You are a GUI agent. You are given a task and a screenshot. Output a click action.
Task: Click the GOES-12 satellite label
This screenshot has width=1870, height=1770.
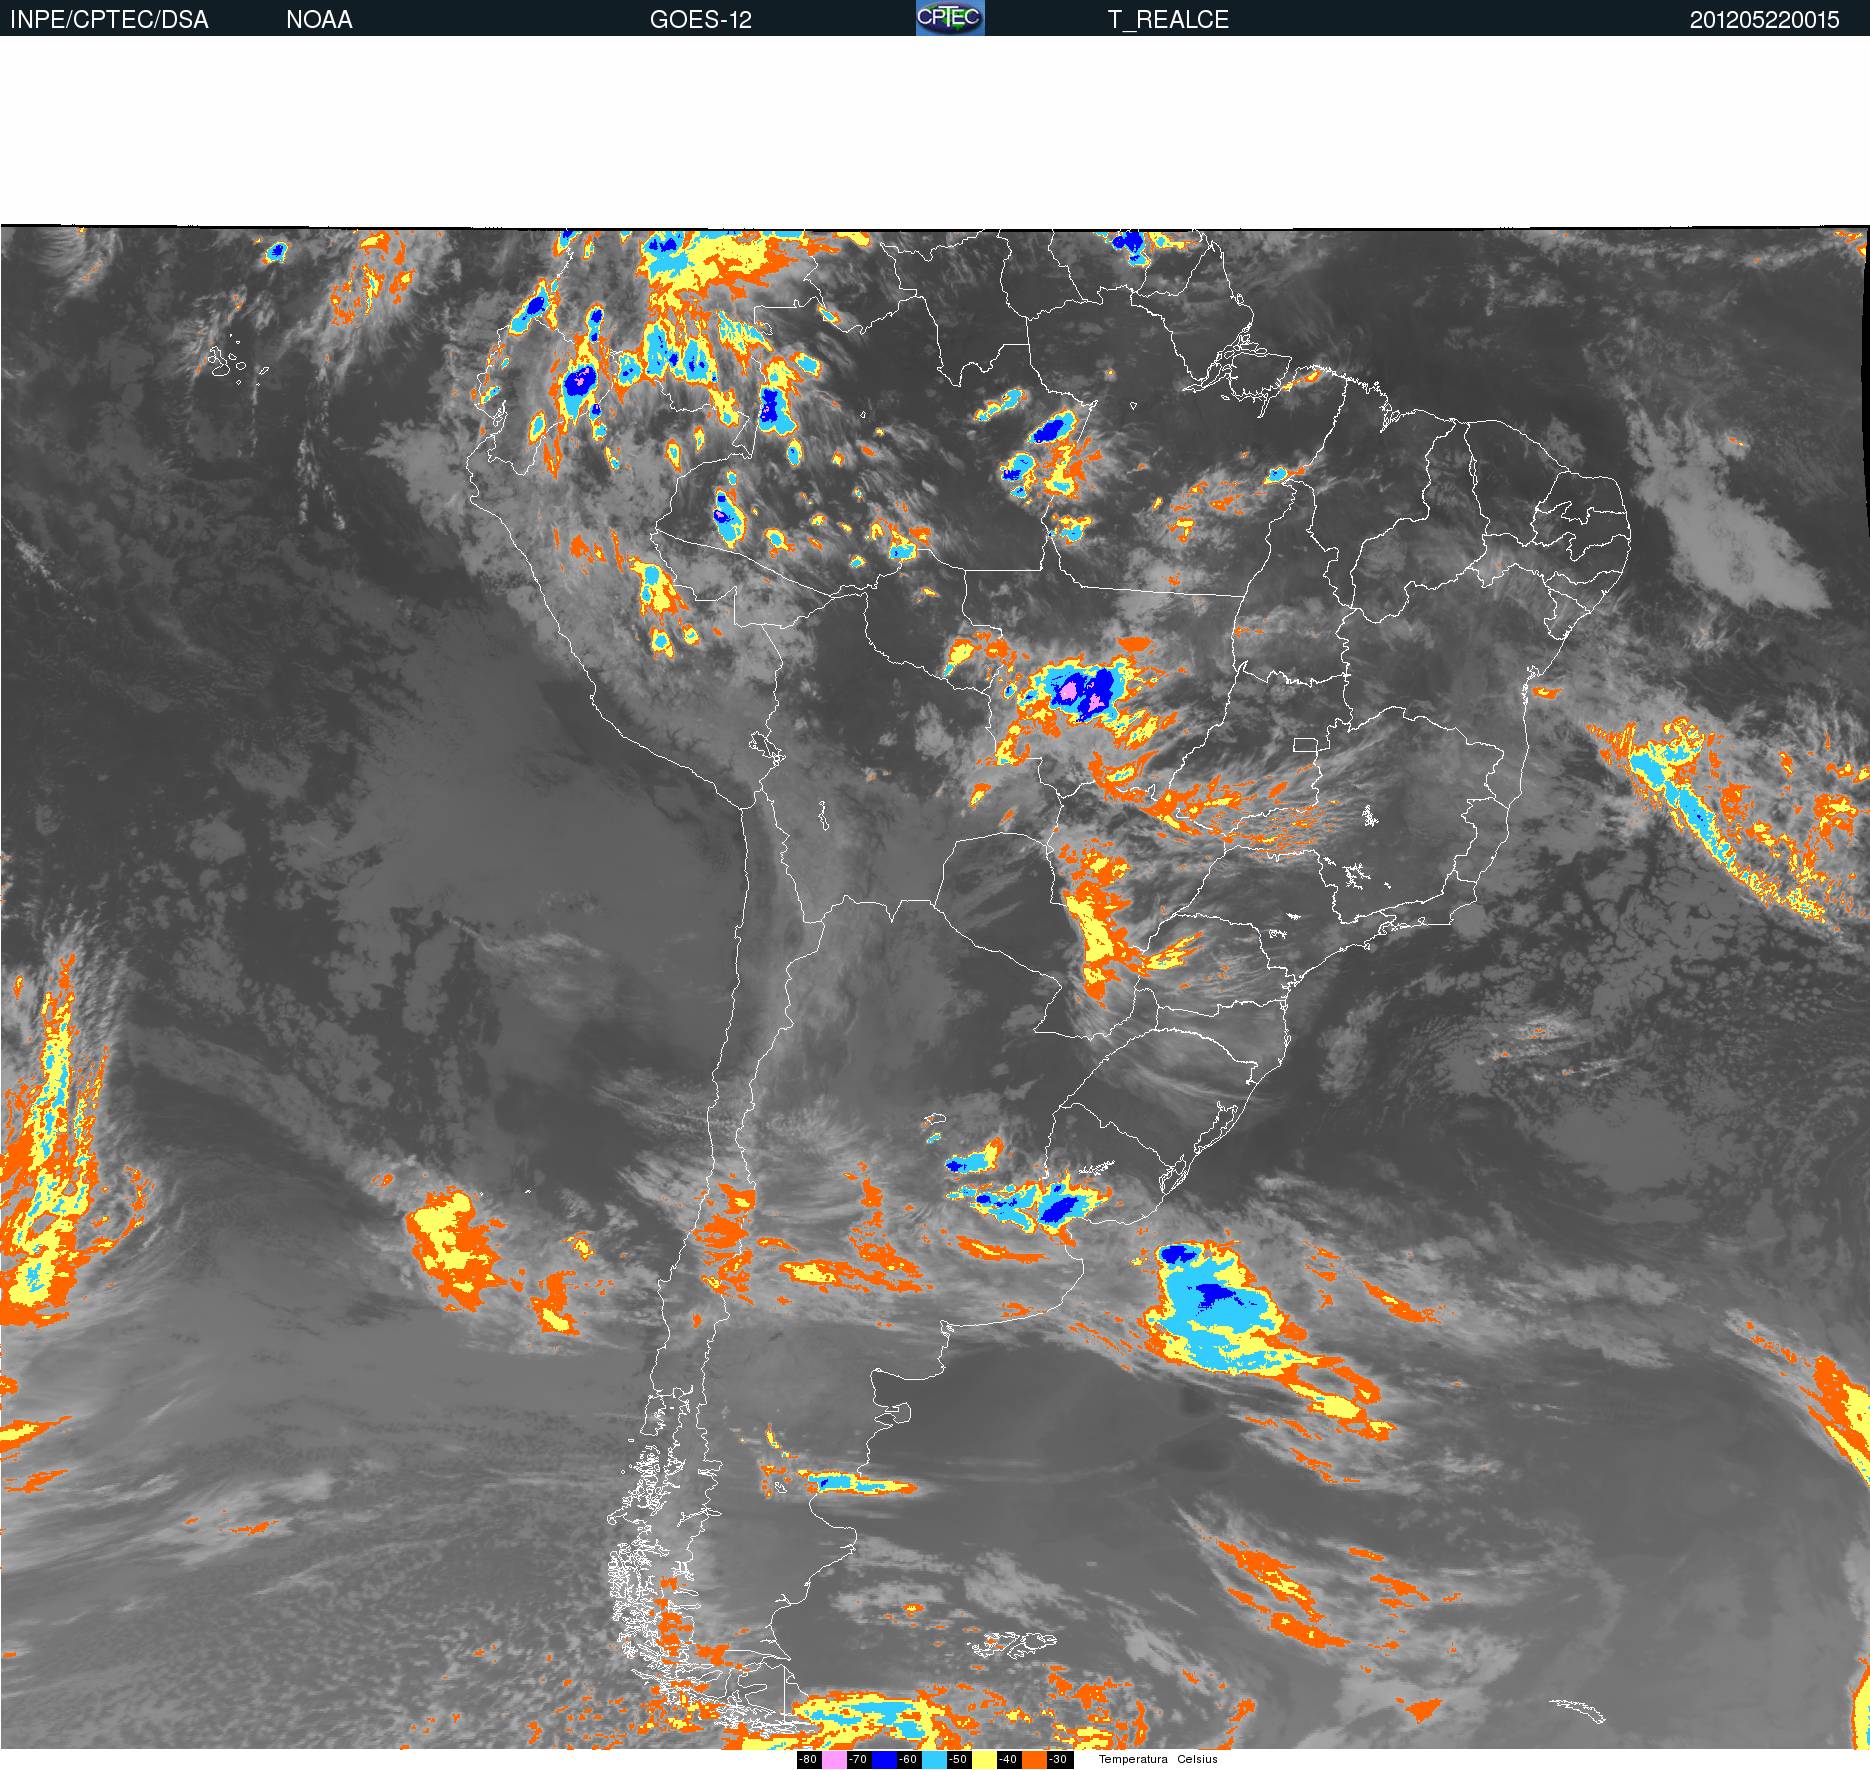tap(700, 20)
